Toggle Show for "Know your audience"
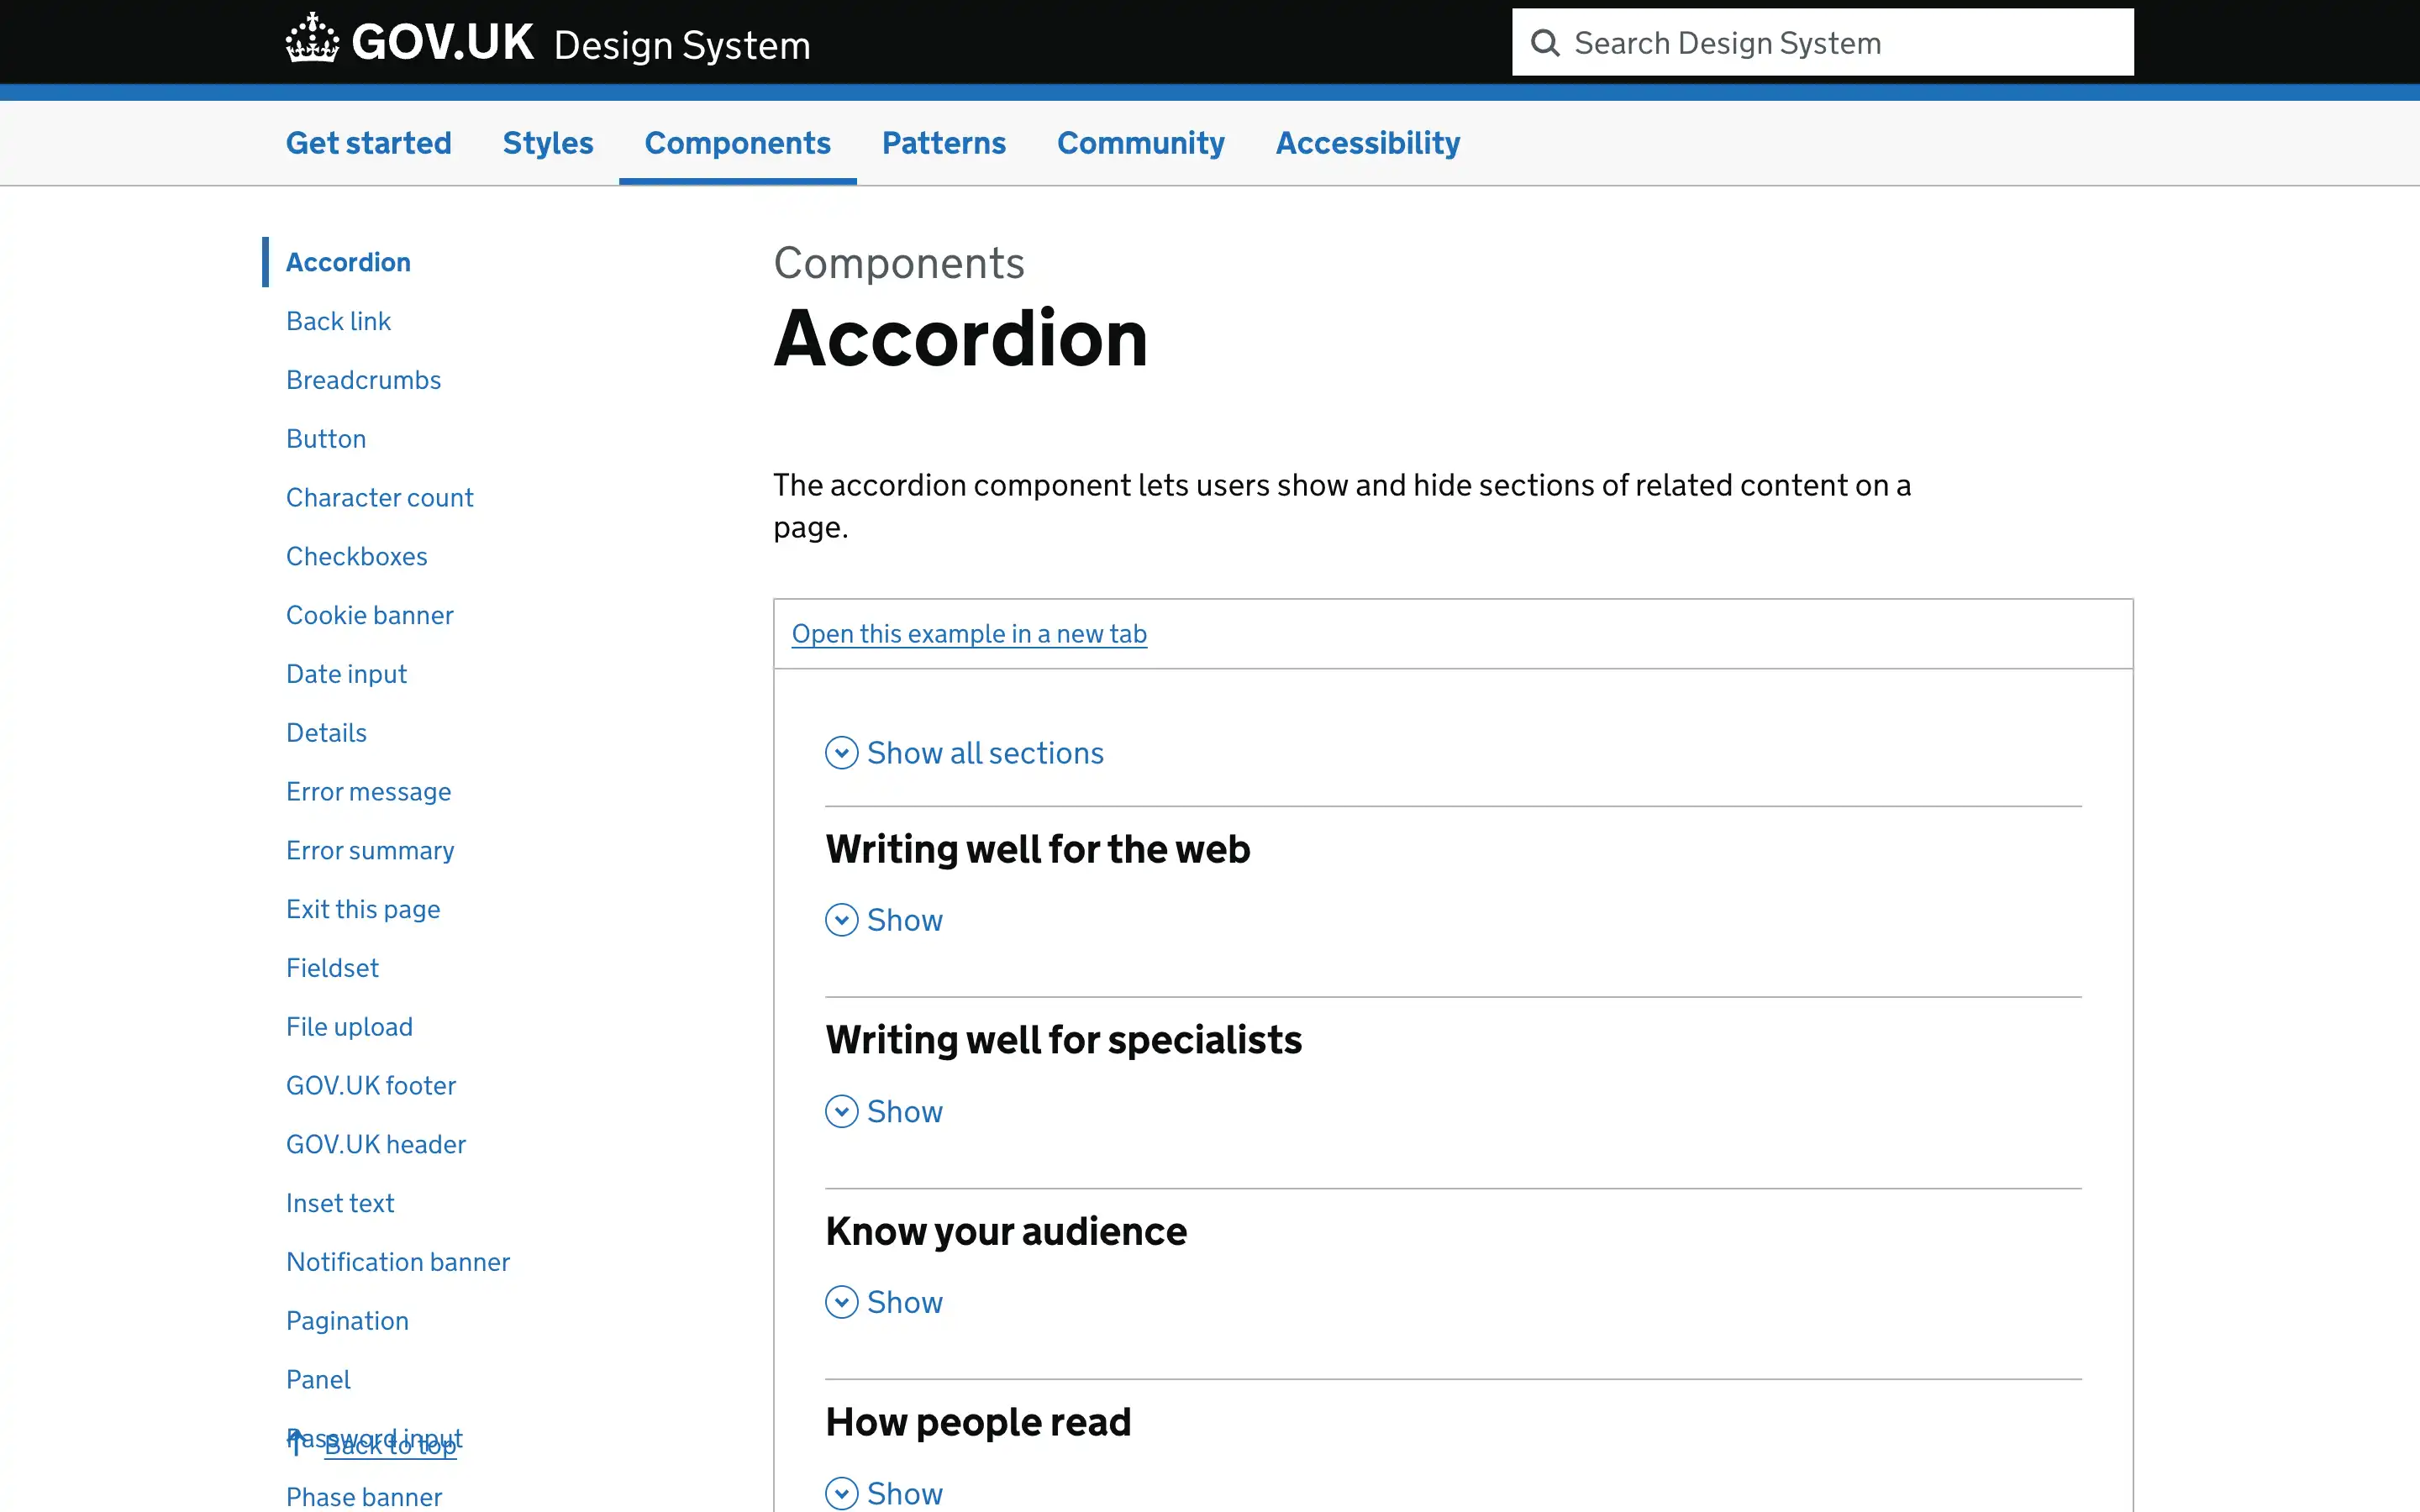Screen dimensions: 2420x1512 884,1301
